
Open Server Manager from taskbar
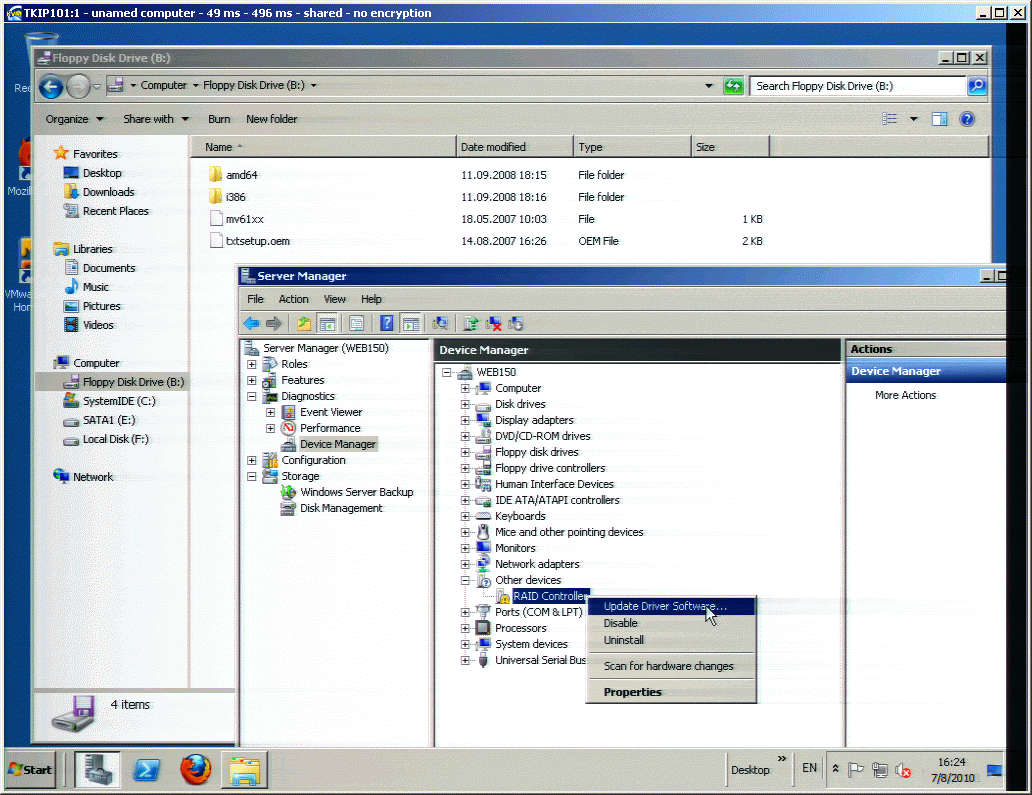coord(97,769)
